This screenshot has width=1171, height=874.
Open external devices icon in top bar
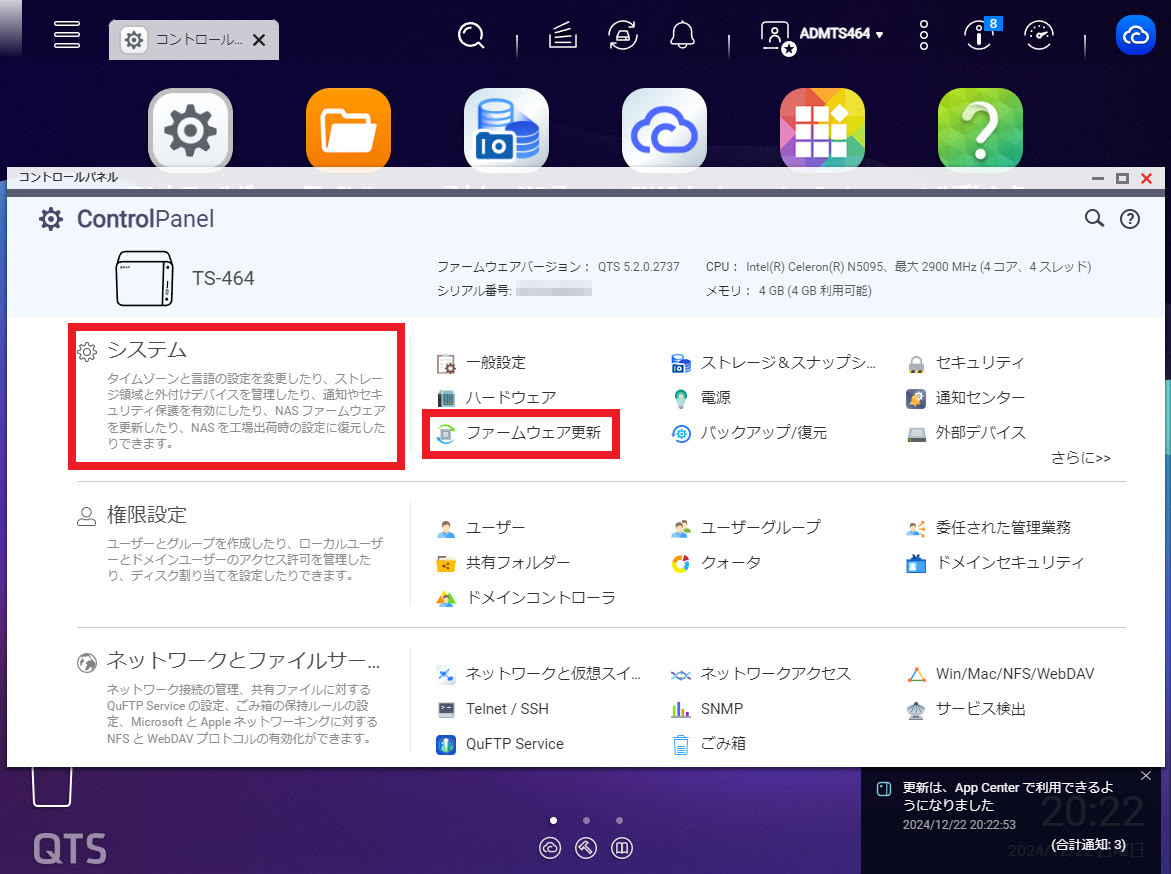[622, 35]
